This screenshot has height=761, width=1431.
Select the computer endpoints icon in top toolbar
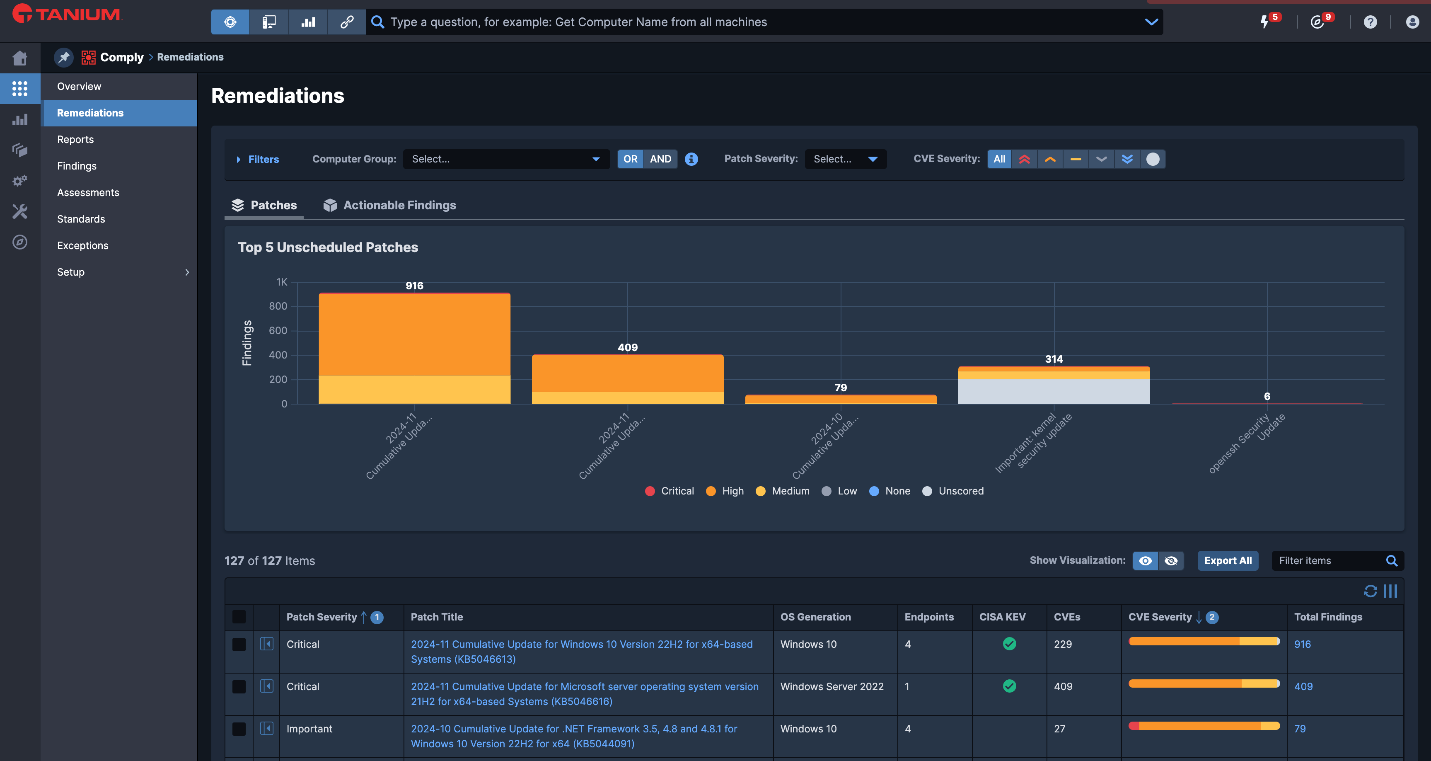click(269, 22)
